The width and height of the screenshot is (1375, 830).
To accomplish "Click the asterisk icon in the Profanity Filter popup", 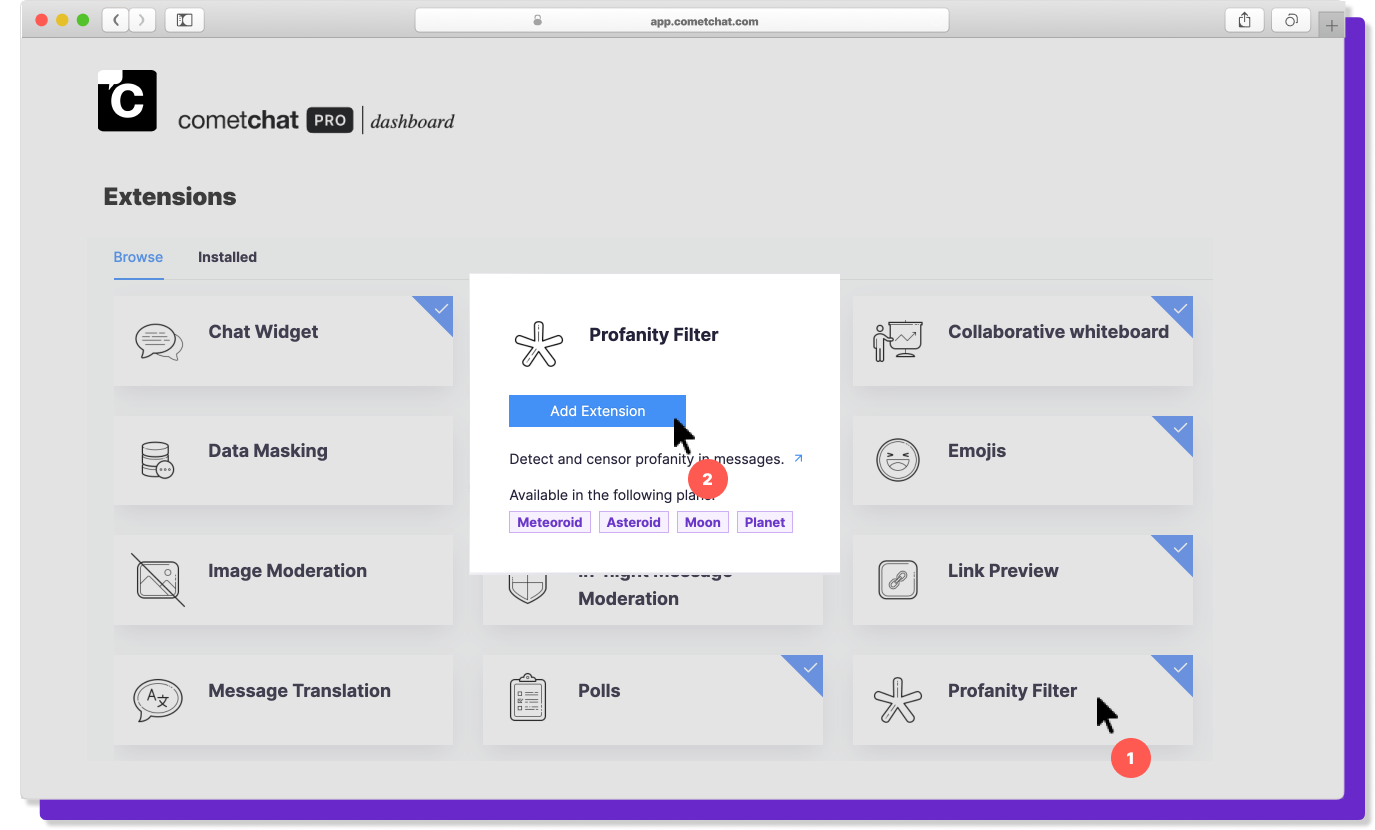I will click(539, 345).
